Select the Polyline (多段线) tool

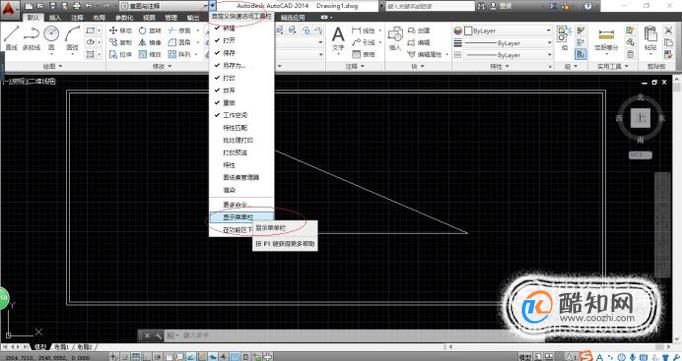click(31, 38)
